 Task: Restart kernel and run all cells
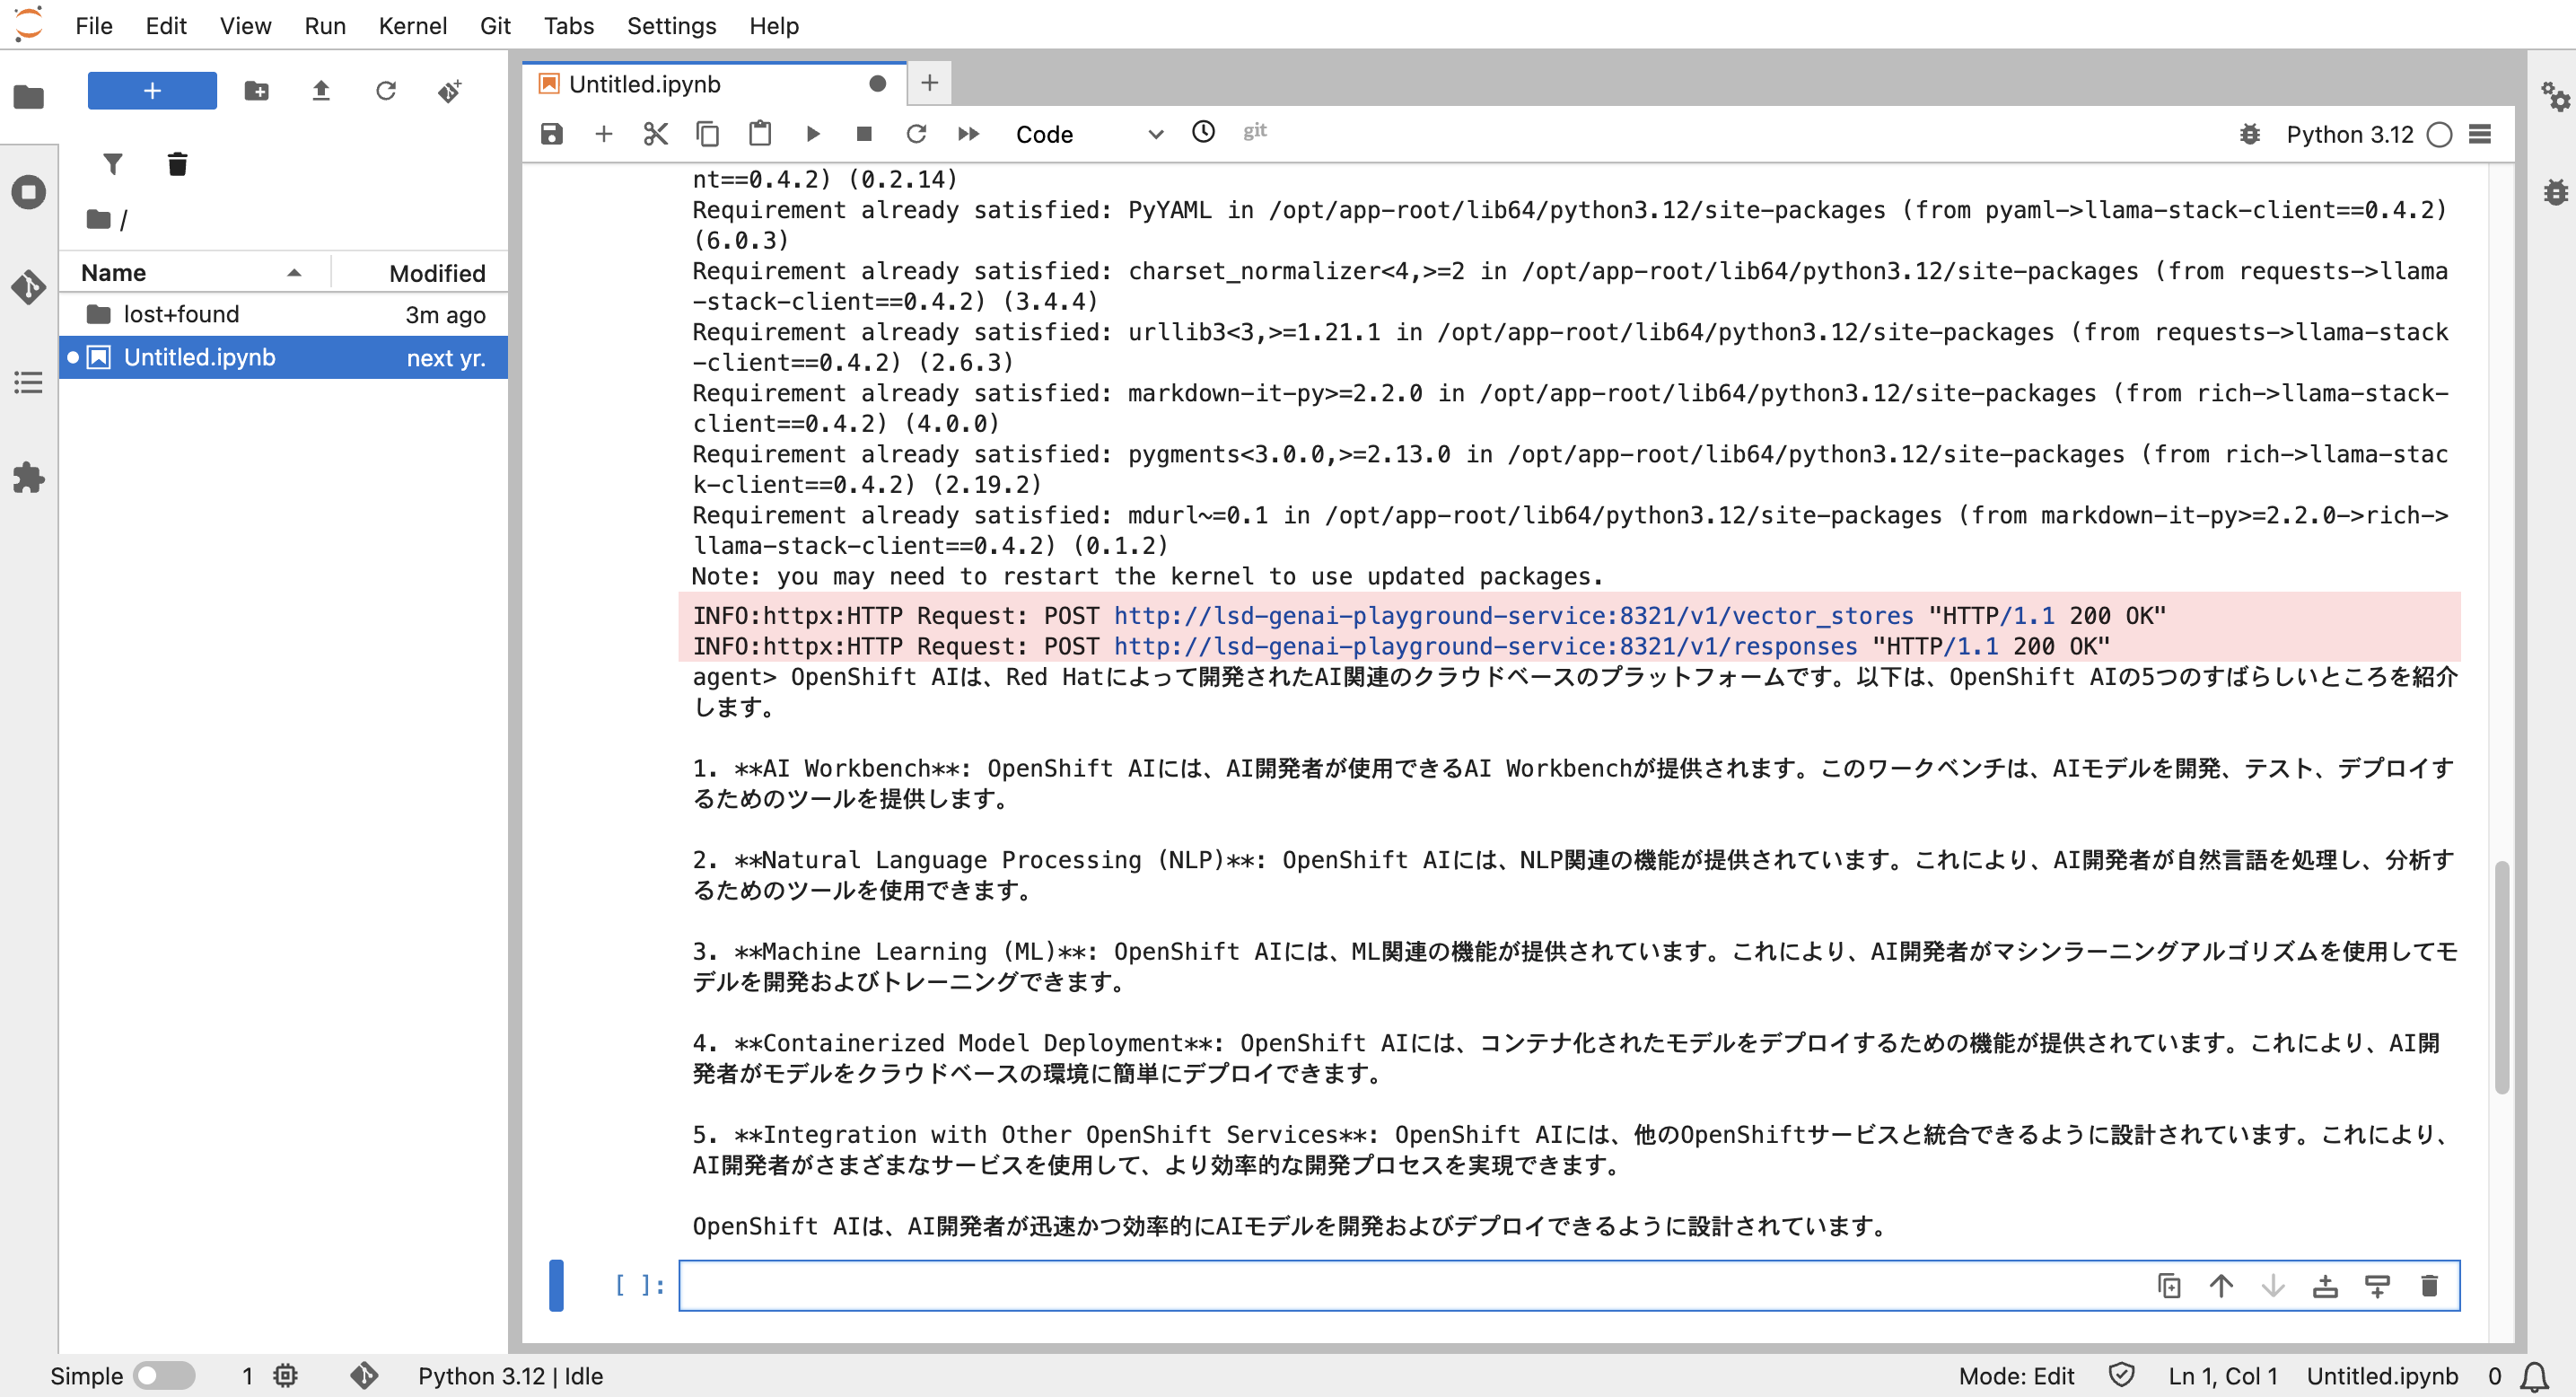point(968,134)
